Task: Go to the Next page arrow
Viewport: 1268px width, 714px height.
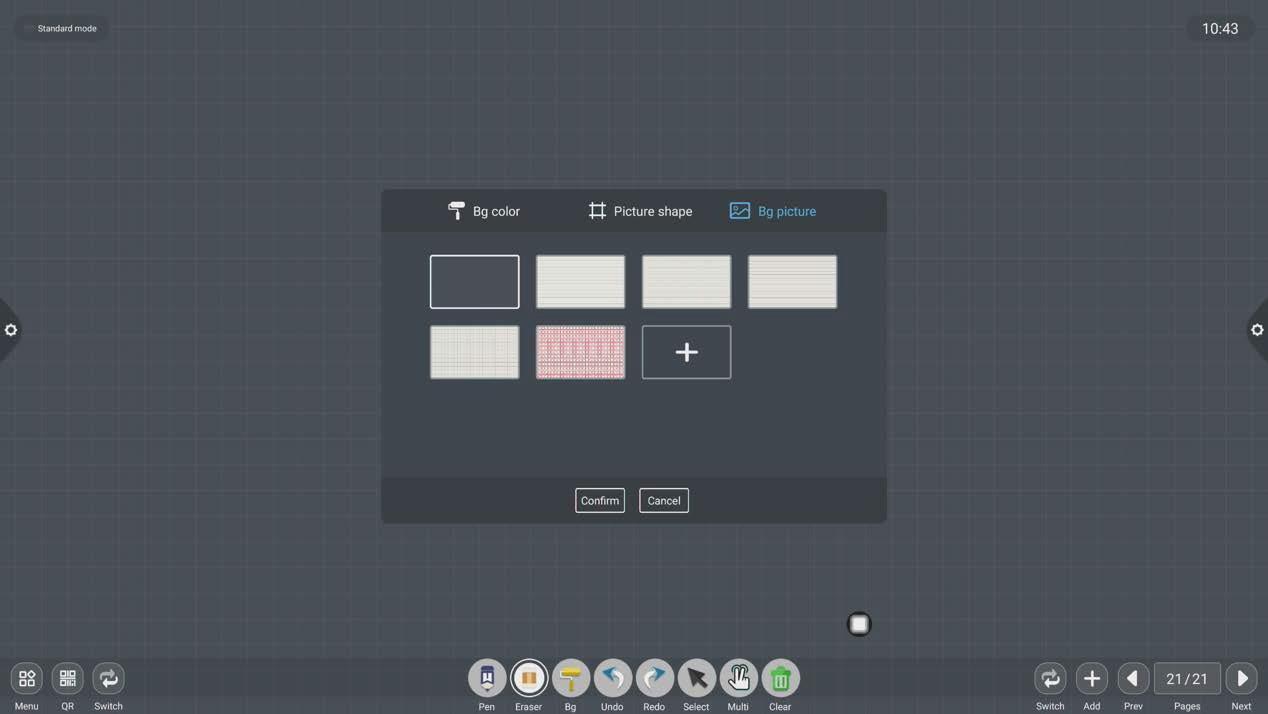Action: [1241, 678]
